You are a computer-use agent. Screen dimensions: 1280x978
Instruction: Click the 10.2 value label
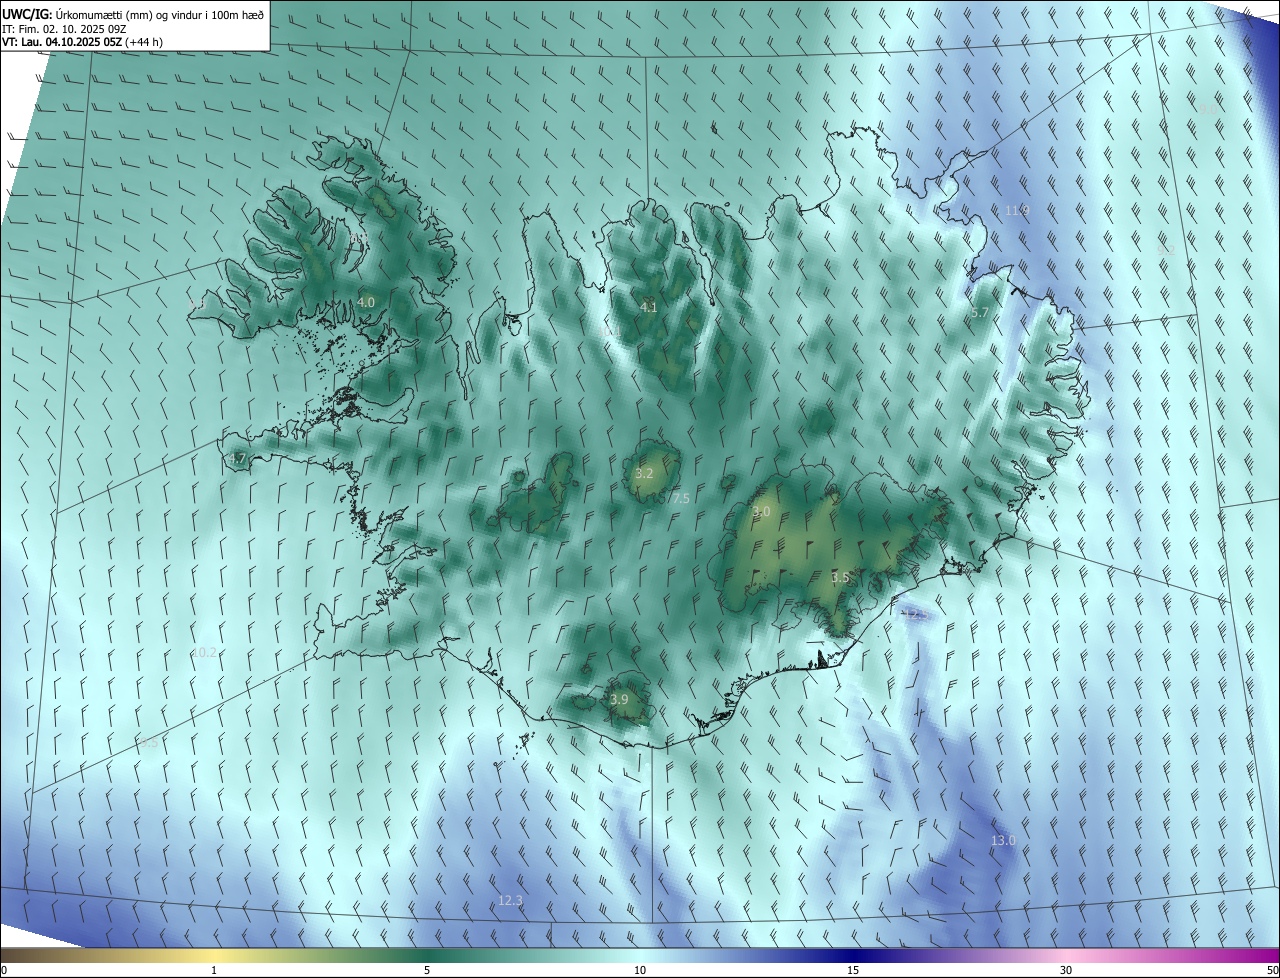204,652
